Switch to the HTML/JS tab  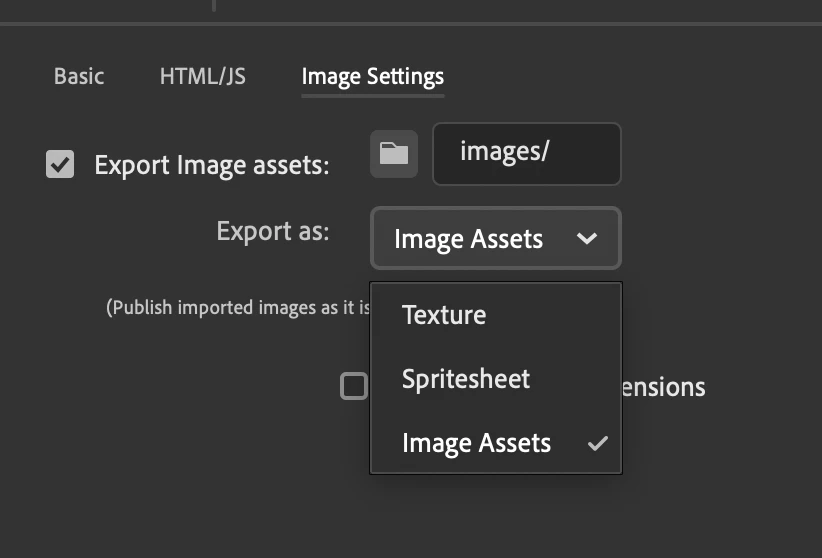[203, 76]
